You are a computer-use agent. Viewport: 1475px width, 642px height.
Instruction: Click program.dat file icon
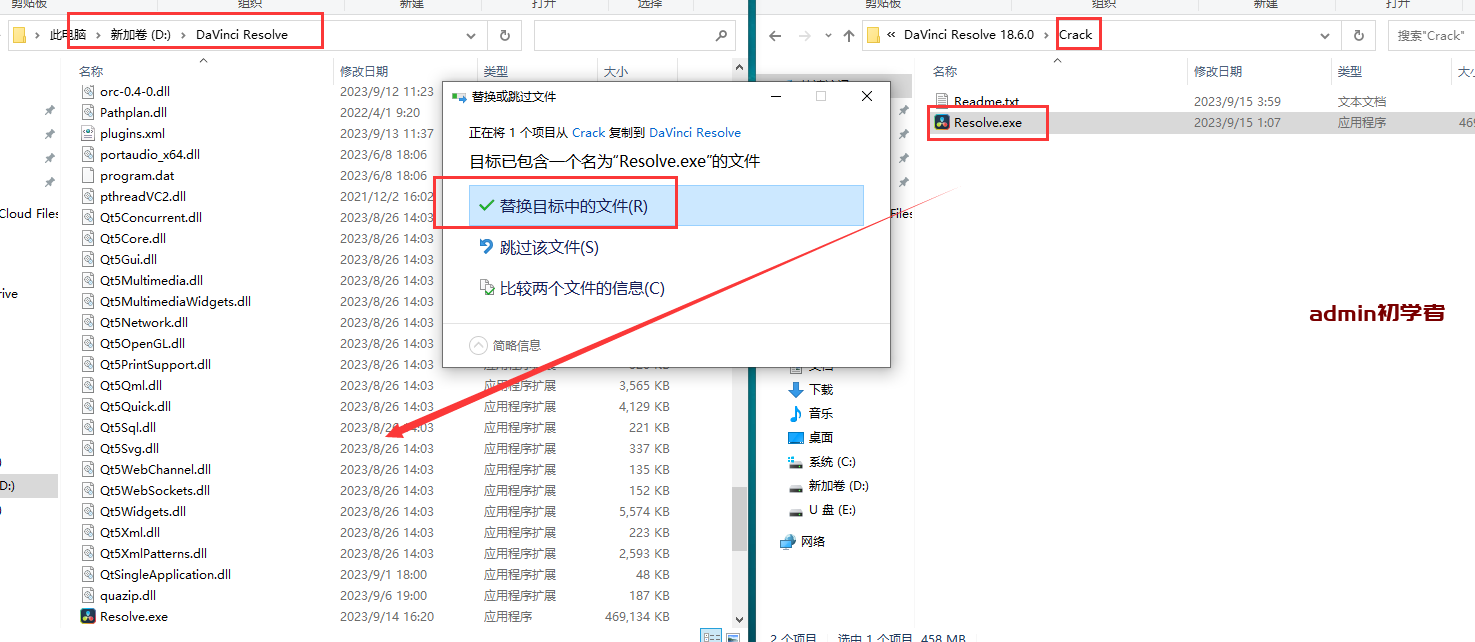(x=88, y=175)
